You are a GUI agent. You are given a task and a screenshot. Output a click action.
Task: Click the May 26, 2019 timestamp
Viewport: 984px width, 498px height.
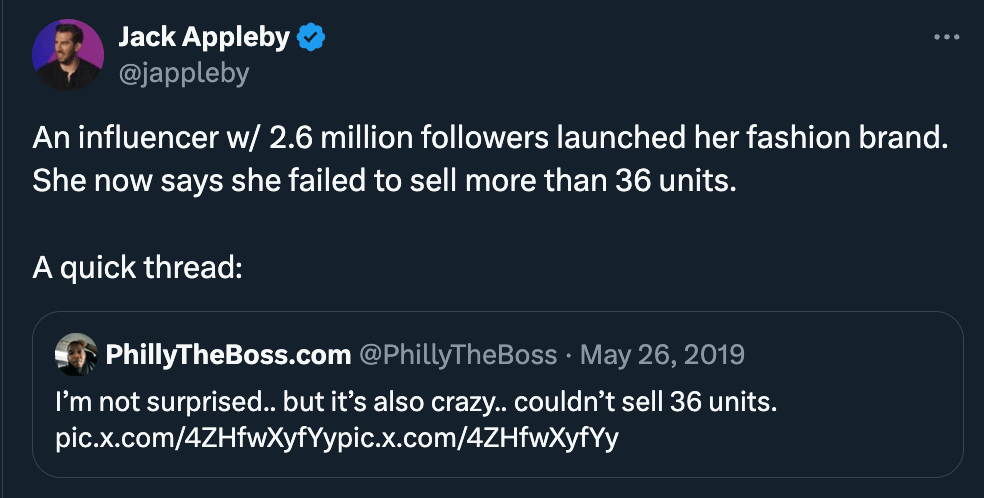(x=661, y=355)
